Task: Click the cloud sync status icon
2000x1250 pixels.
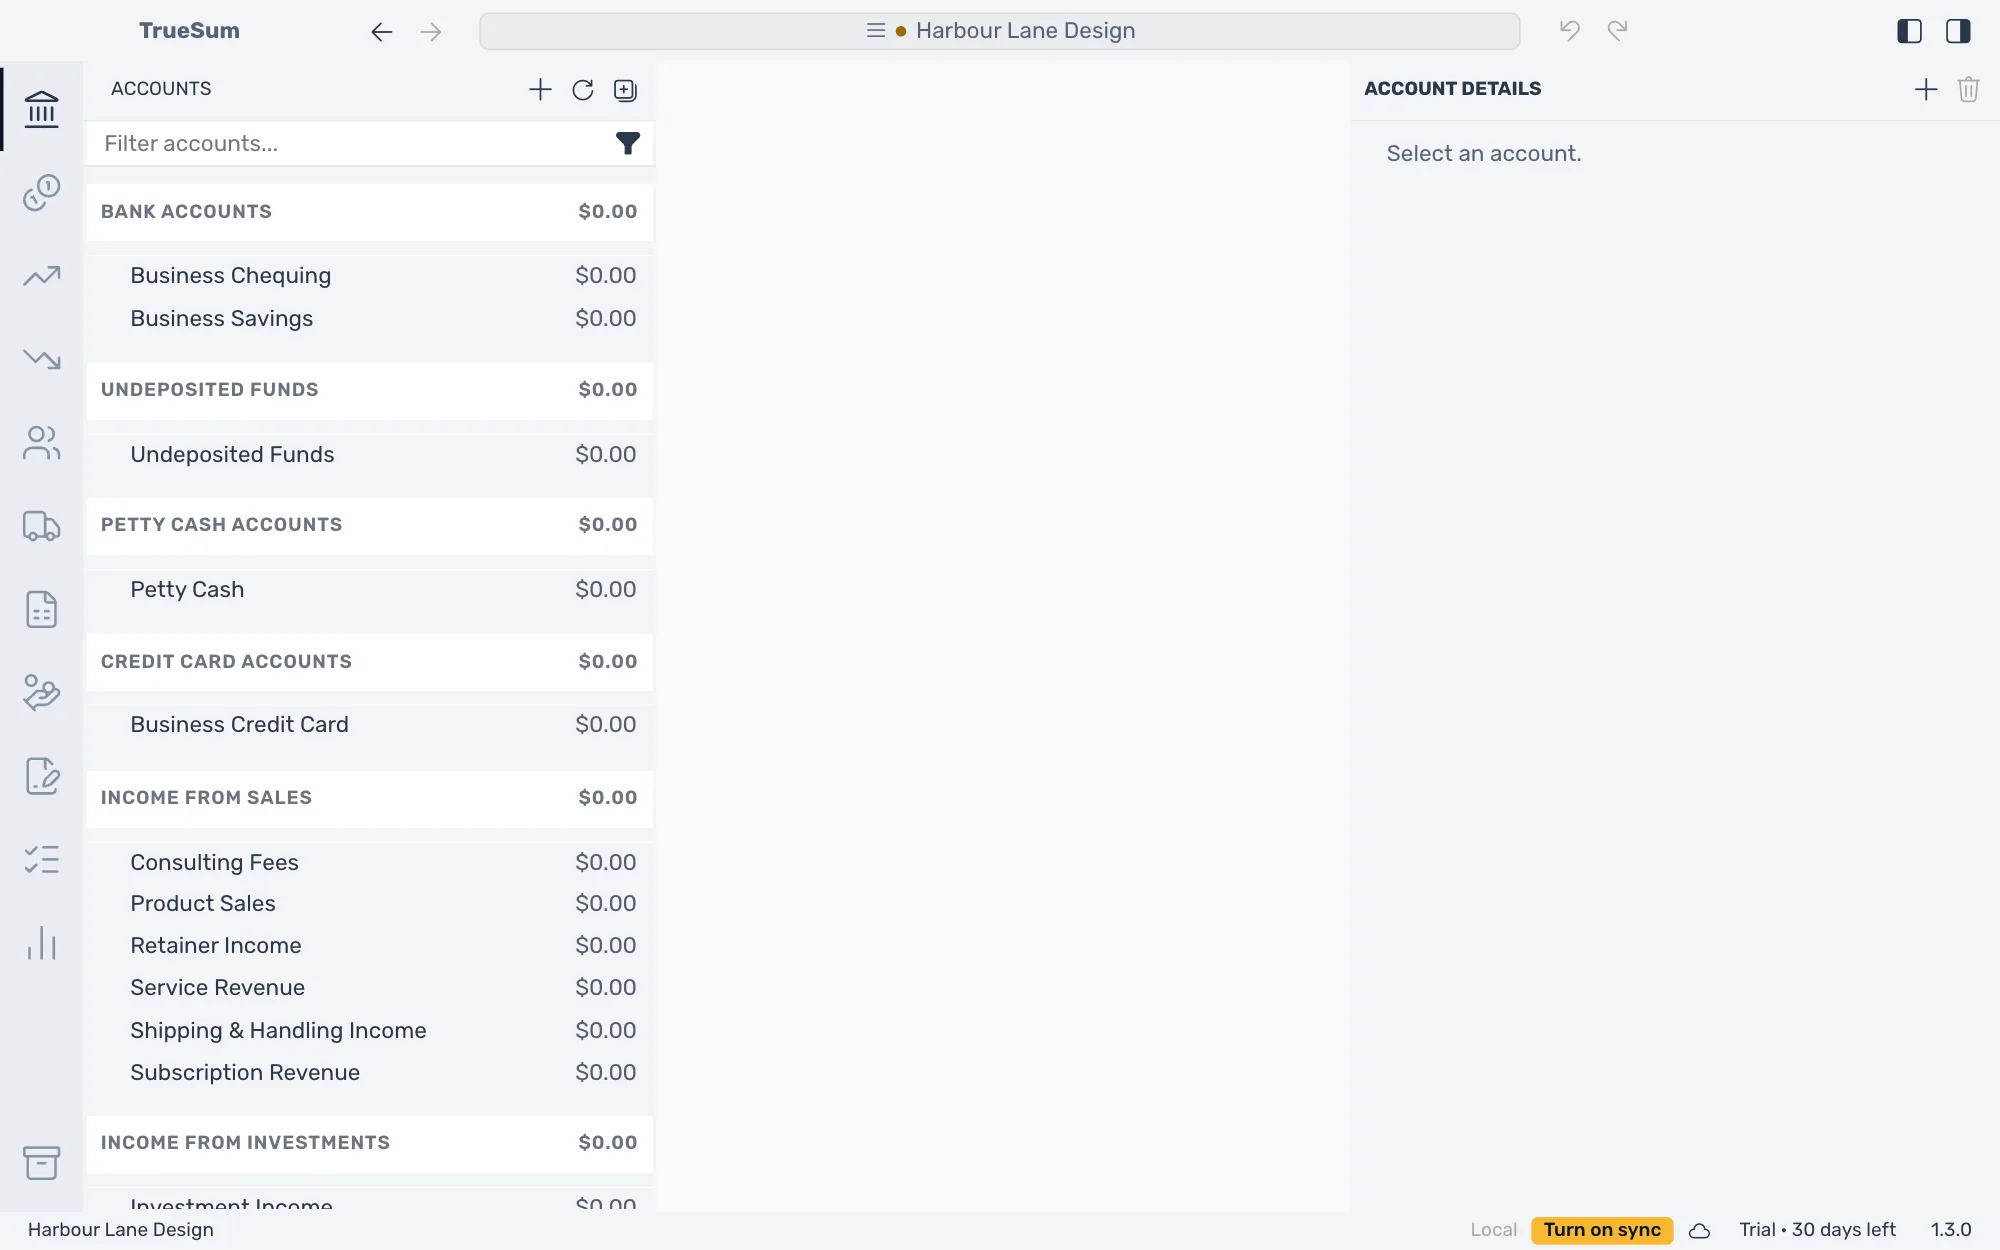Action: [x=1699, y=1231]
